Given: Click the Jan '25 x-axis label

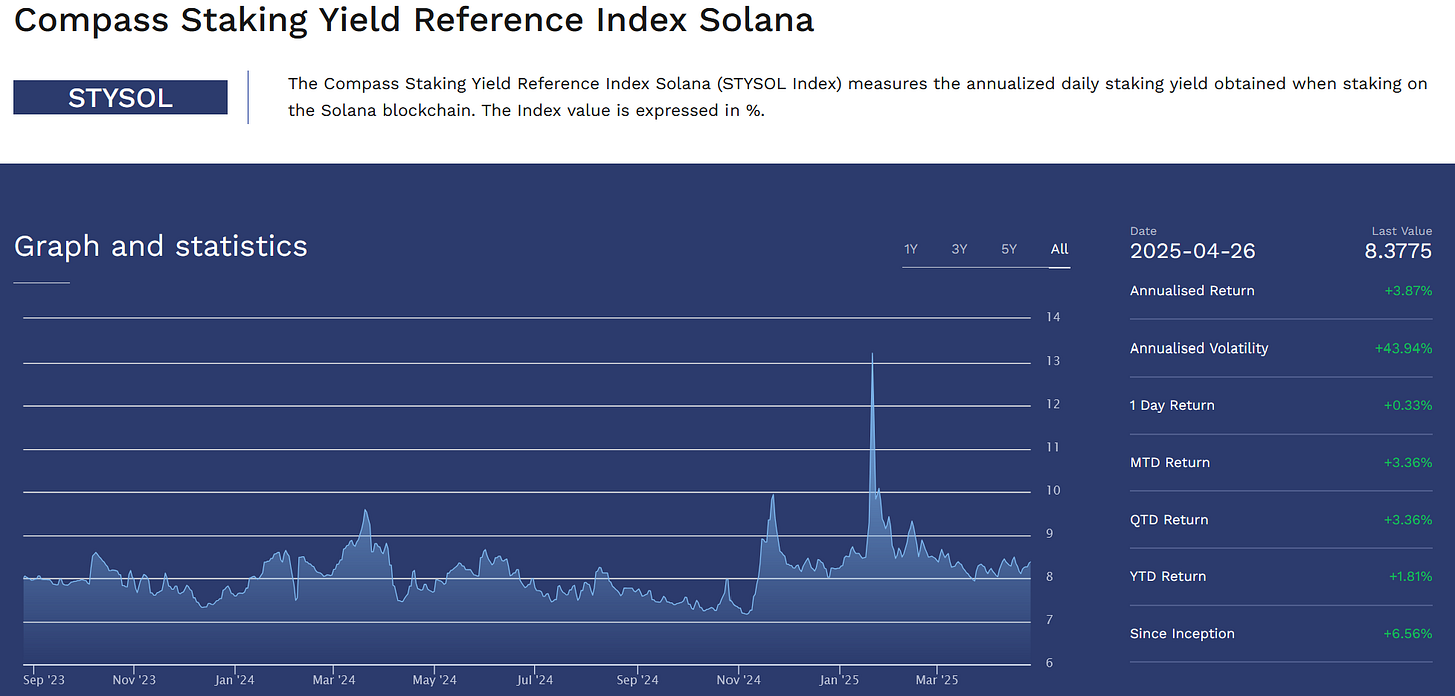Looking at the screenshot, I should pyautogui.click(x=839, y=680).
